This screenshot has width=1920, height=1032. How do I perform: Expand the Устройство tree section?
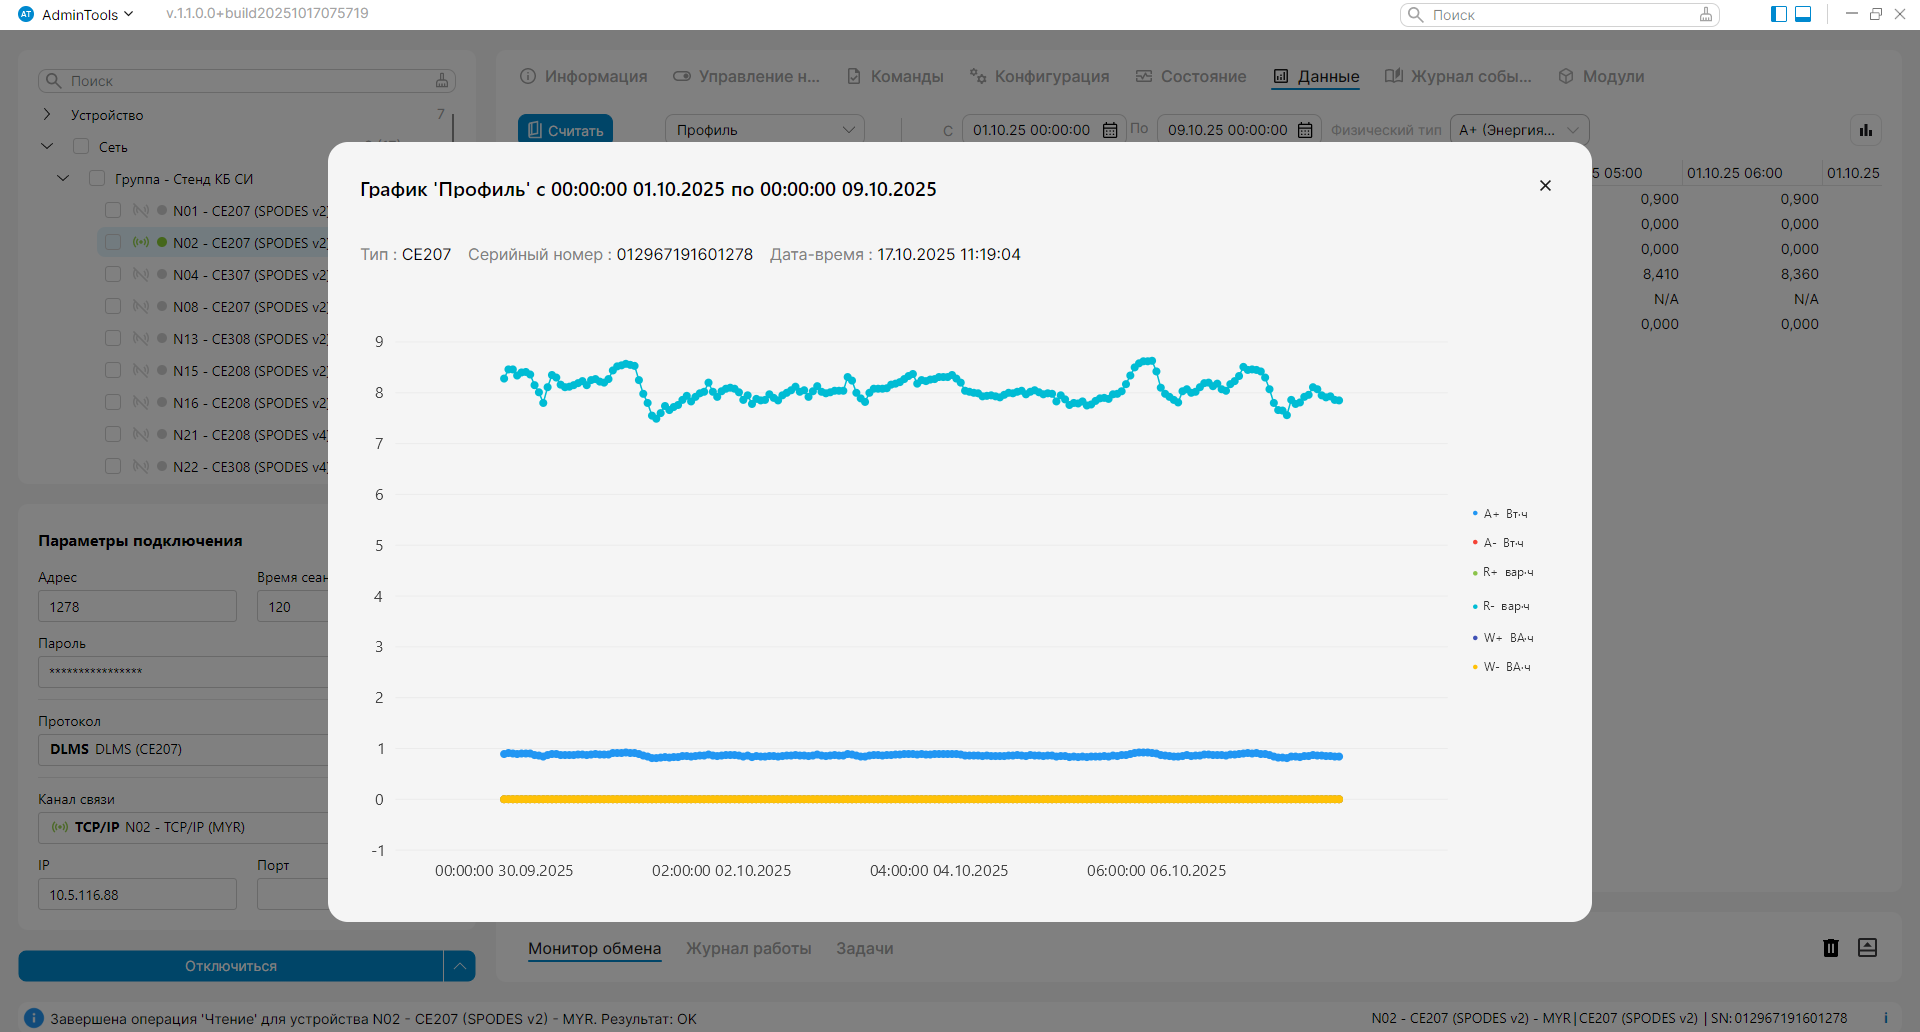click(x=47, y=115)
